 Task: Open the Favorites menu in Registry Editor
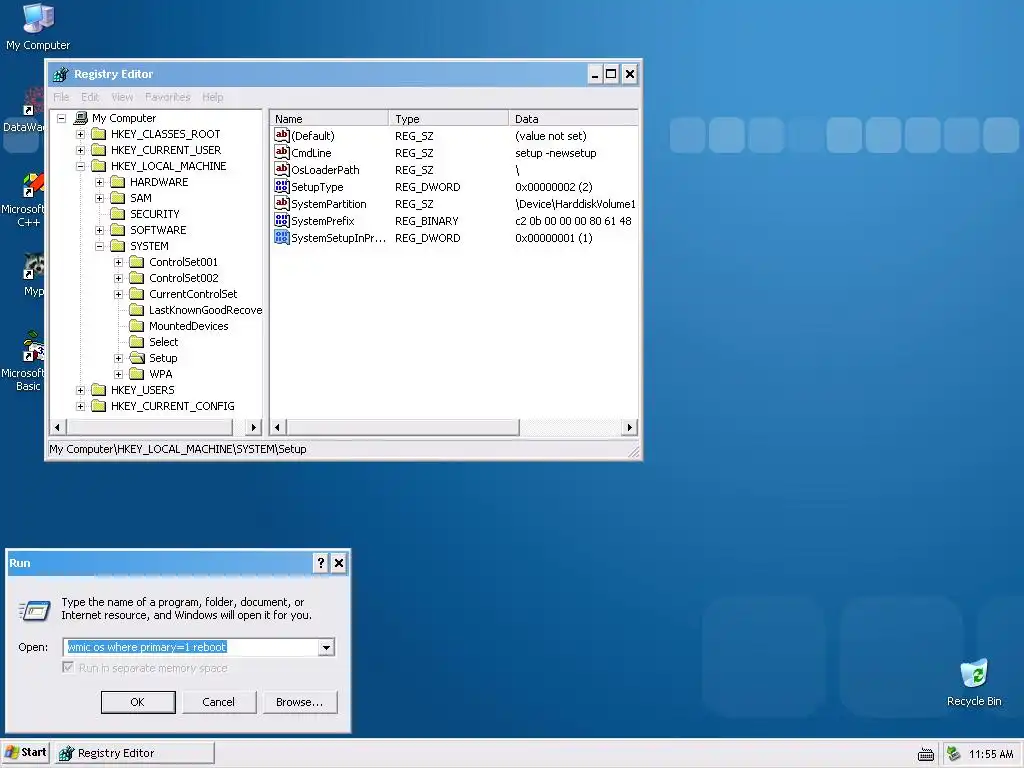coord(168,97)
